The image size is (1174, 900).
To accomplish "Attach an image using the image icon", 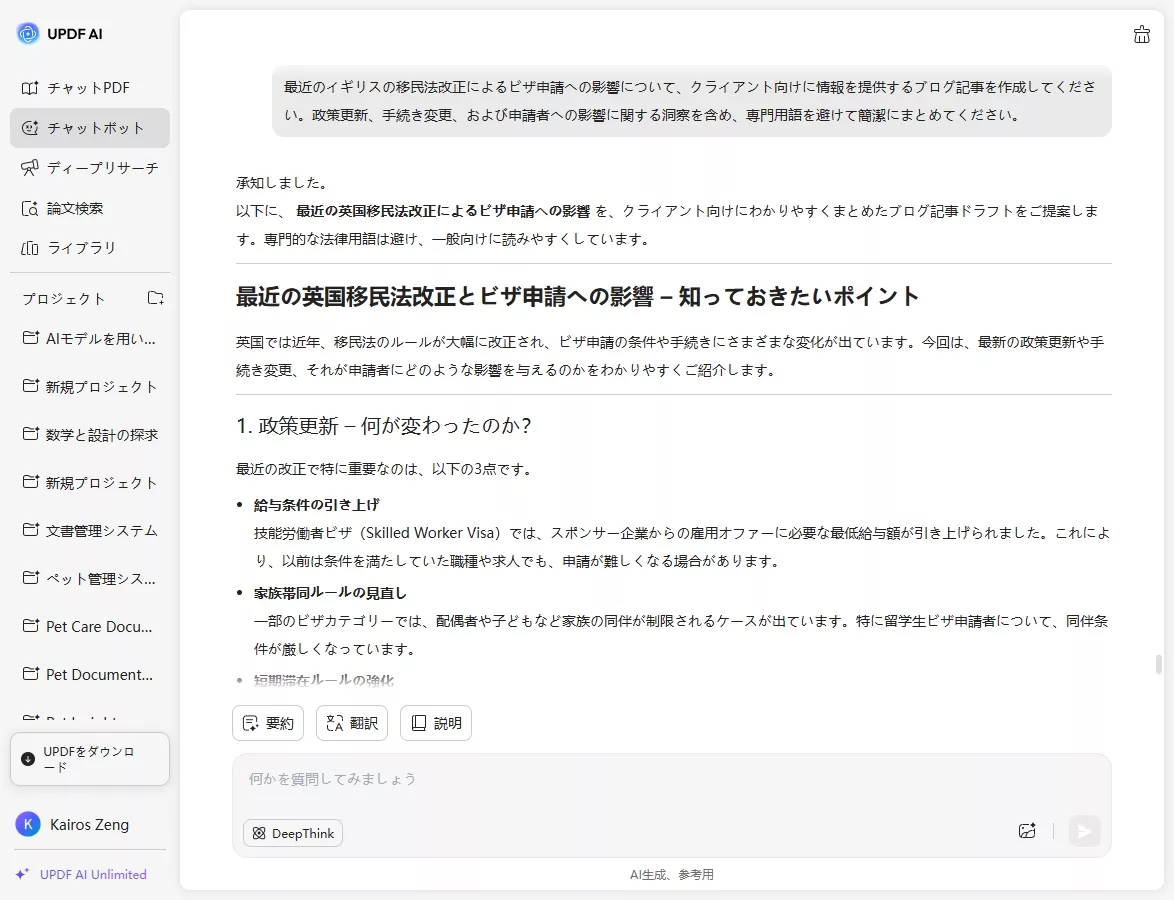I will click(1026, 831).
